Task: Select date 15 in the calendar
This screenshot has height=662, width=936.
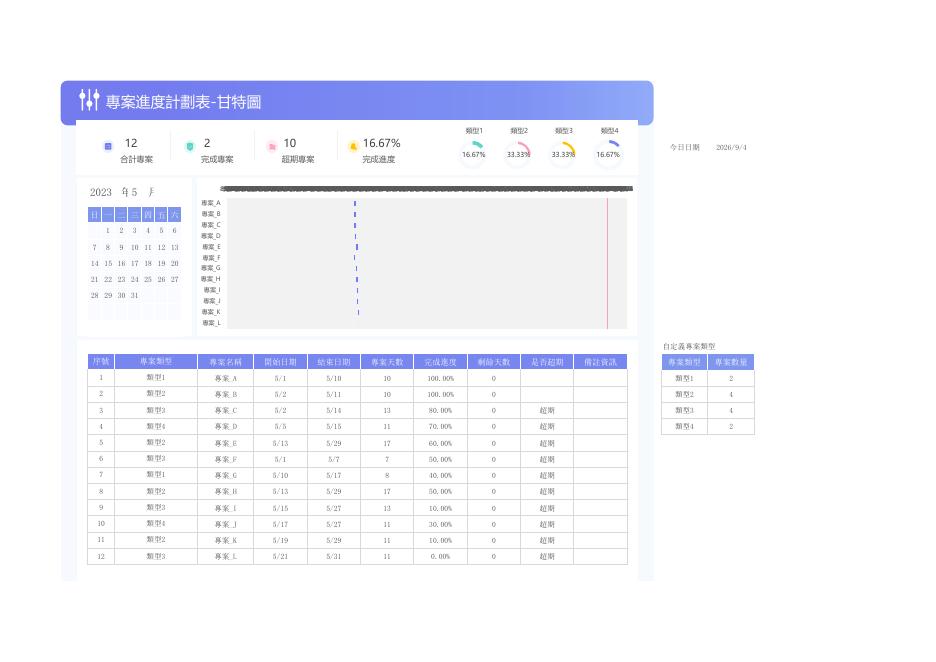Action: 108,263
